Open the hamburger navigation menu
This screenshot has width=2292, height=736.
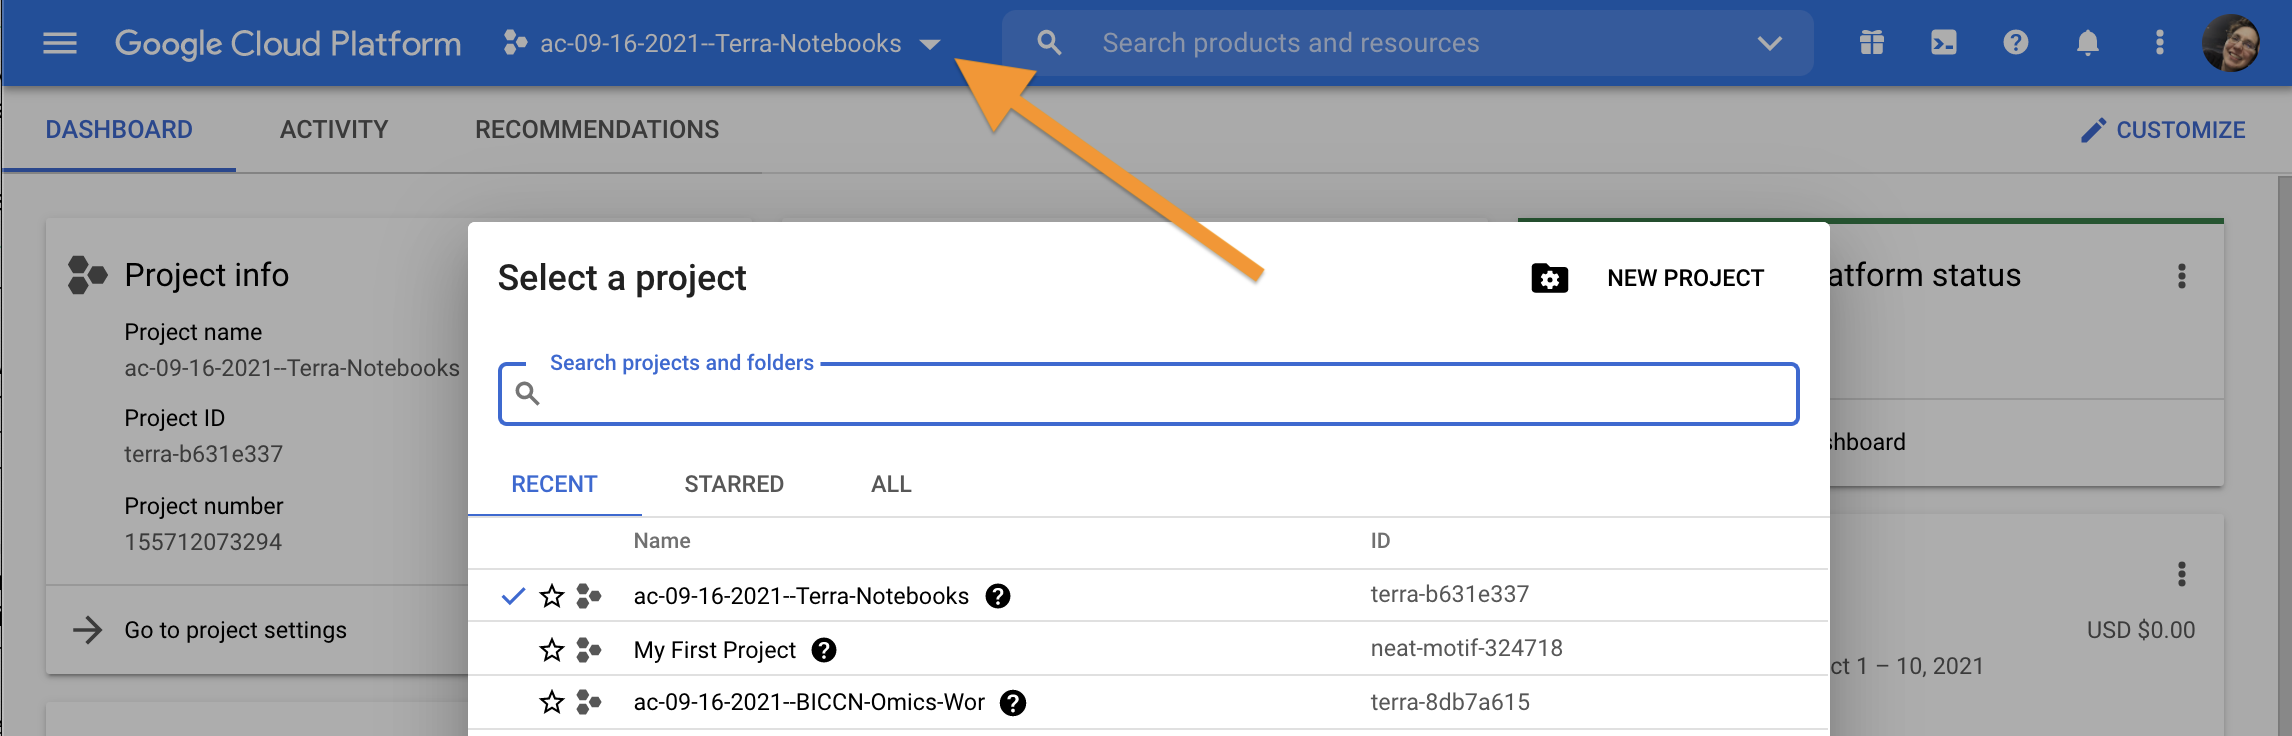tap(60, 43)
